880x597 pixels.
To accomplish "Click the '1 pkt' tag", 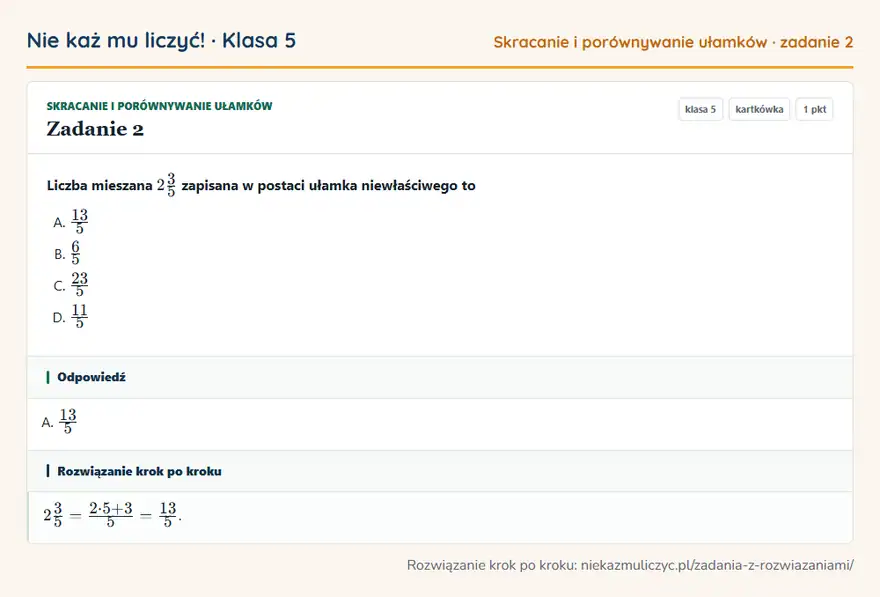I will [814, 109].
